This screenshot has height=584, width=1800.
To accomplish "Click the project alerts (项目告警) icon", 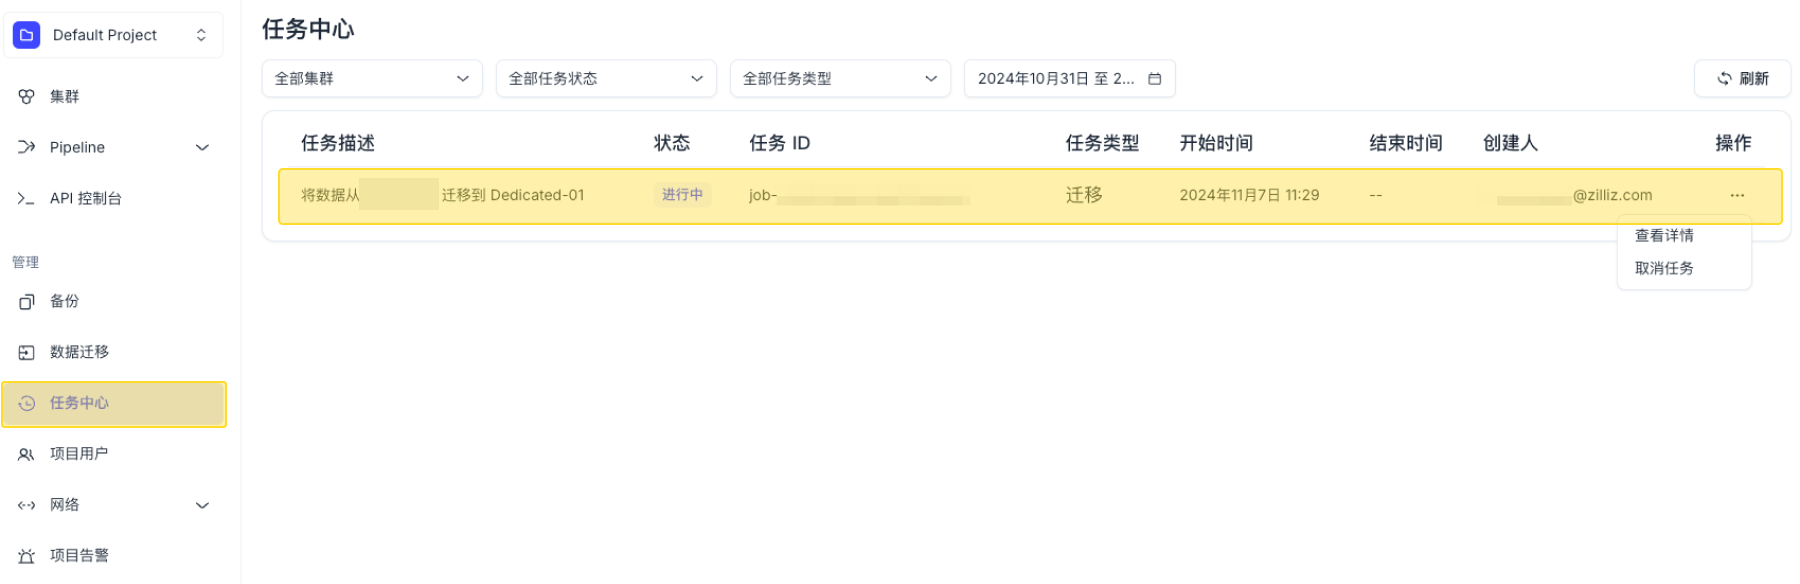I will (27, 556).
